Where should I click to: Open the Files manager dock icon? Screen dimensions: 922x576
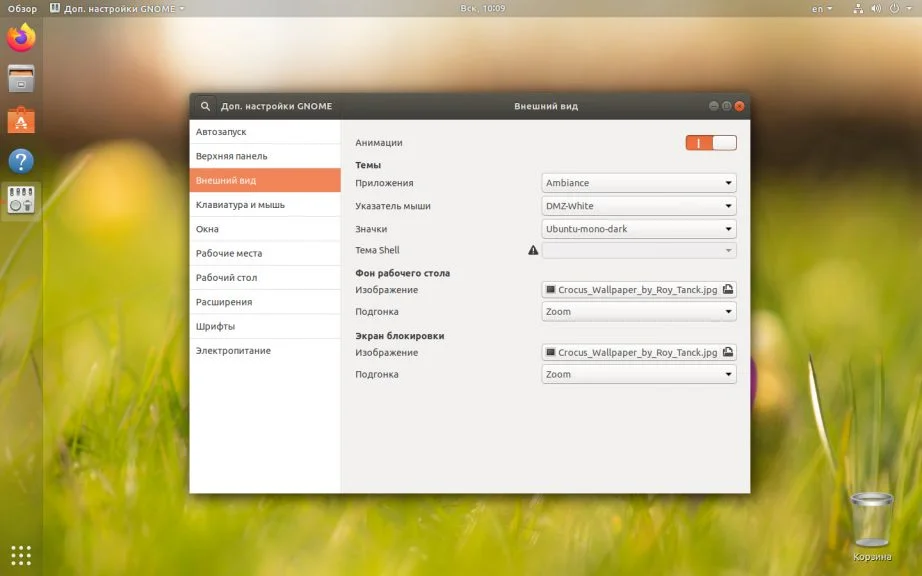pyautogui.click(x=21, y=79)
